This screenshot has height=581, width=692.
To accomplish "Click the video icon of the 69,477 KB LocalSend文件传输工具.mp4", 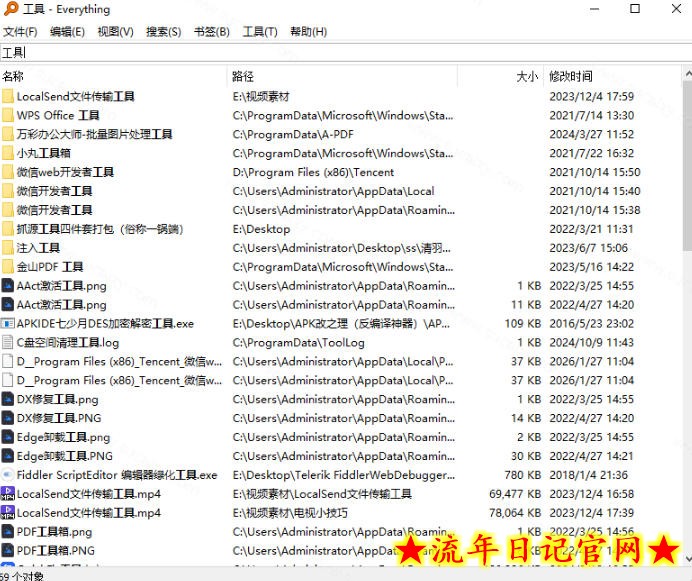I will tap(8, 494).
